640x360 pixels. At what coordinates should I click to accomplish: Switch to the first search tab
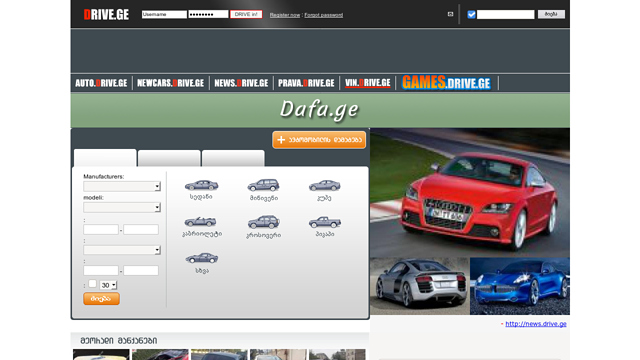105,158
